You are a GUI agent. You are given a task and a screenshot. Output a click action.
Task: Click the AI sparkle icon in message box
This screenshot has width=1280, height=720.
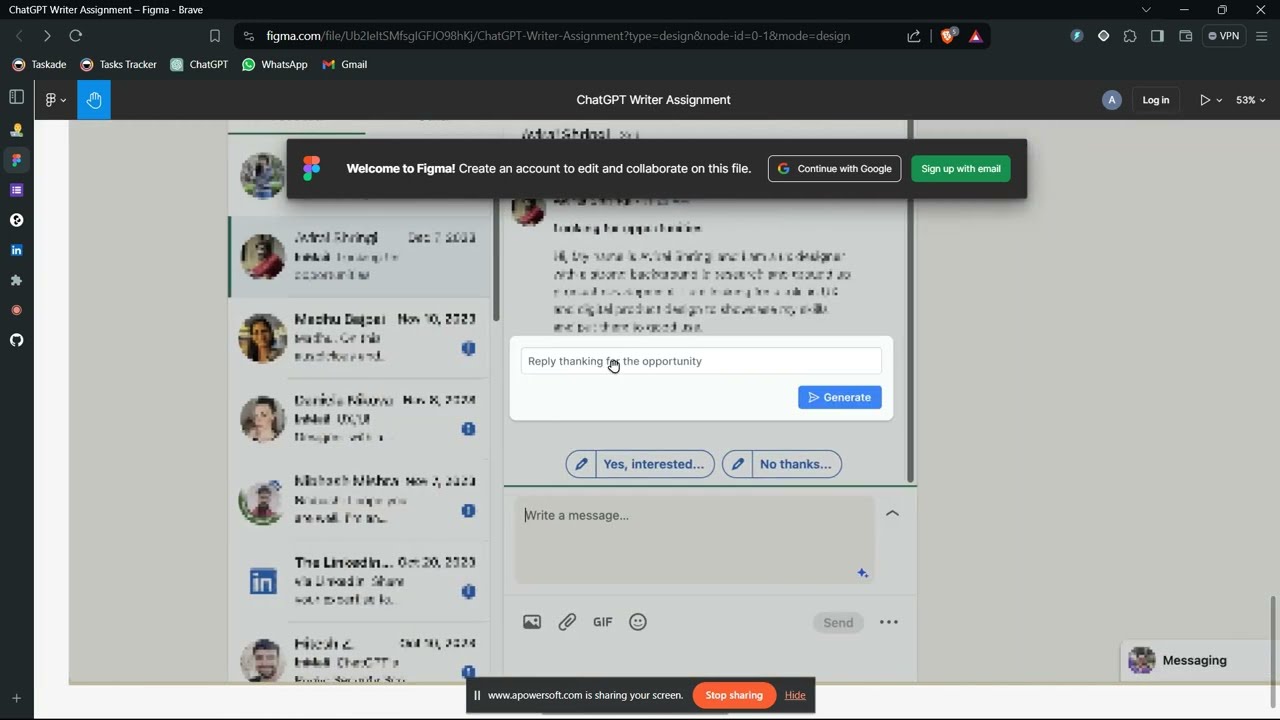(x=862, y=573)
